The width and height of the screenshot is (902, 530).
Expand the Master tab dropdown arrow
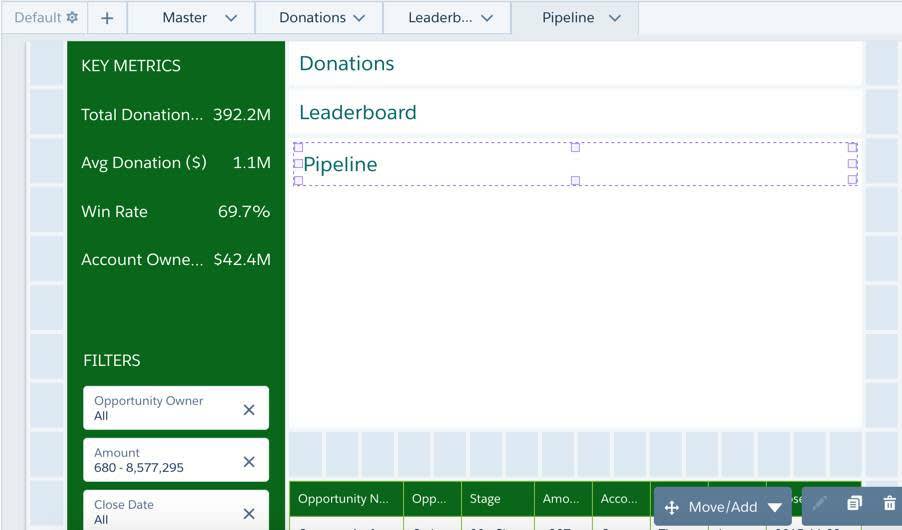[231, 18]
